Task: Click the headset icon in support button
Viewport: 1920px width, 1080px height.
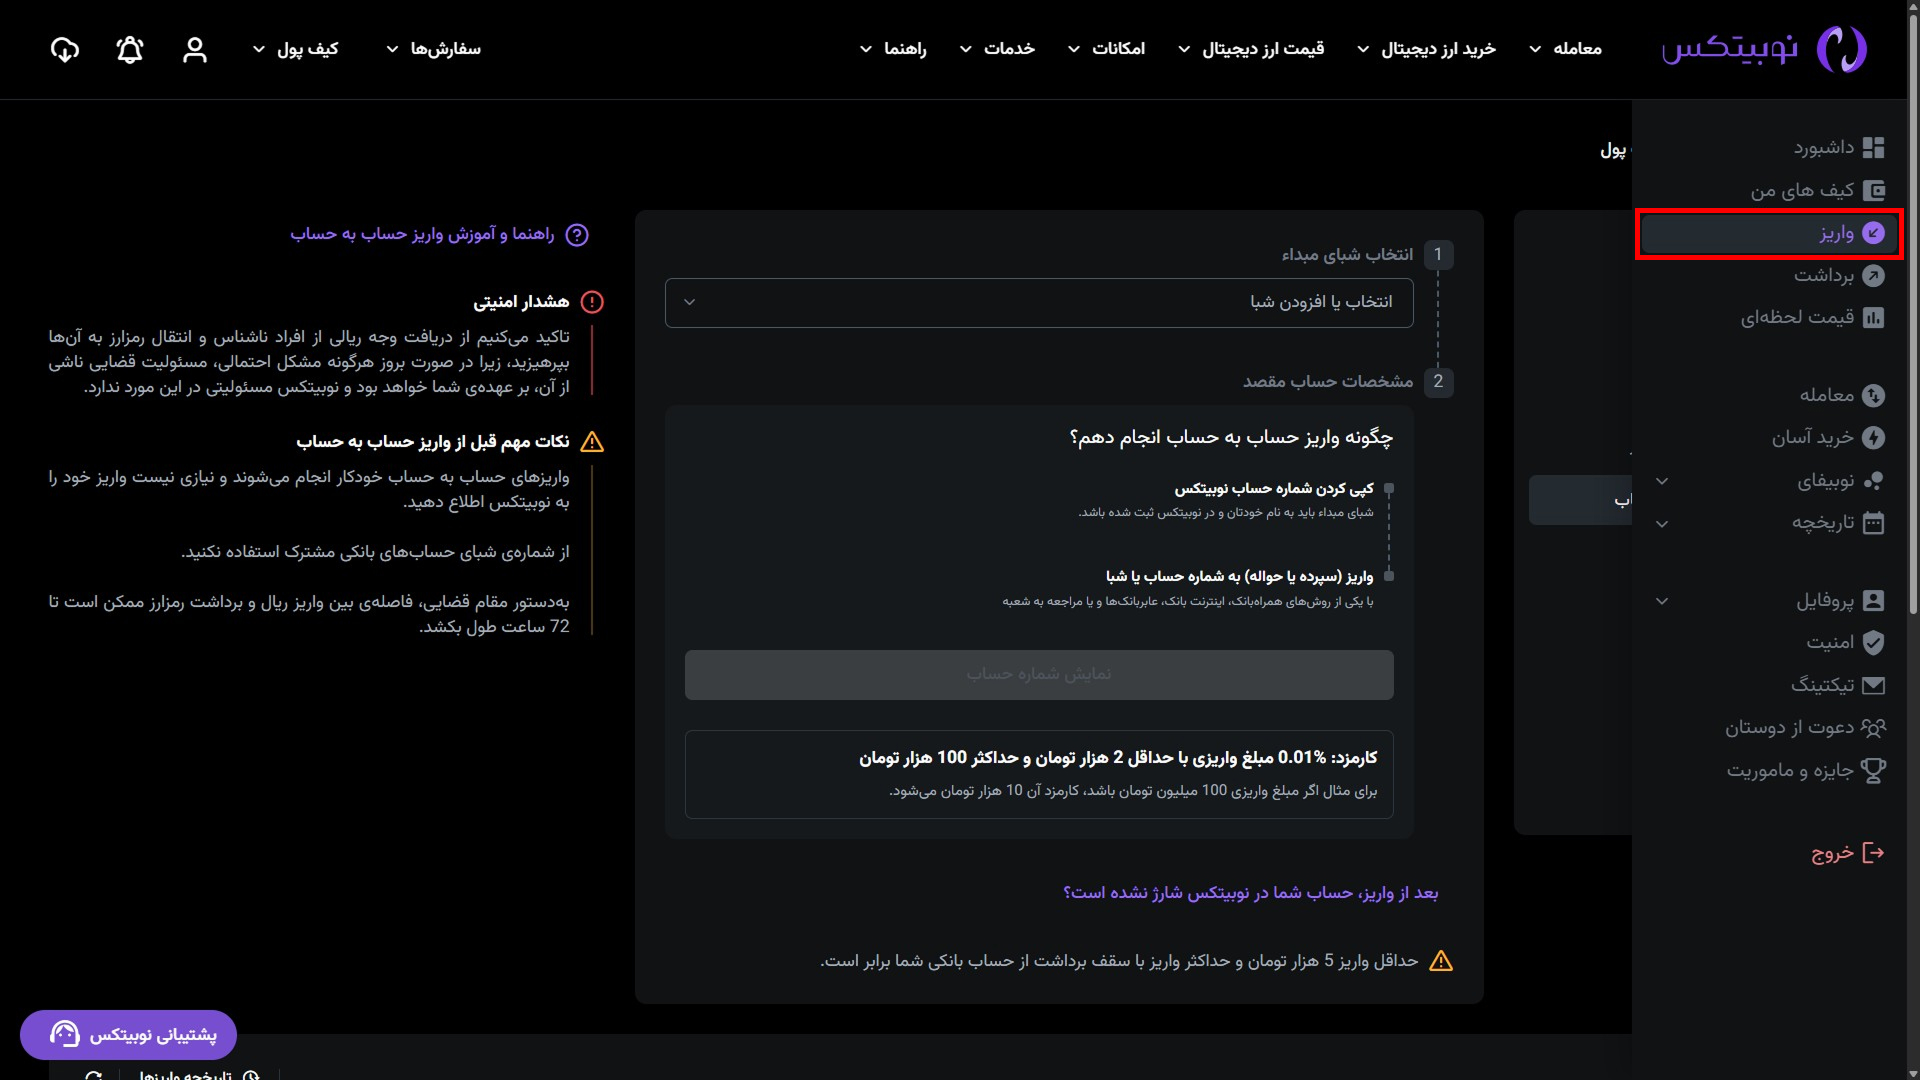Action: pyautogui.click(x=65, y=1034)
